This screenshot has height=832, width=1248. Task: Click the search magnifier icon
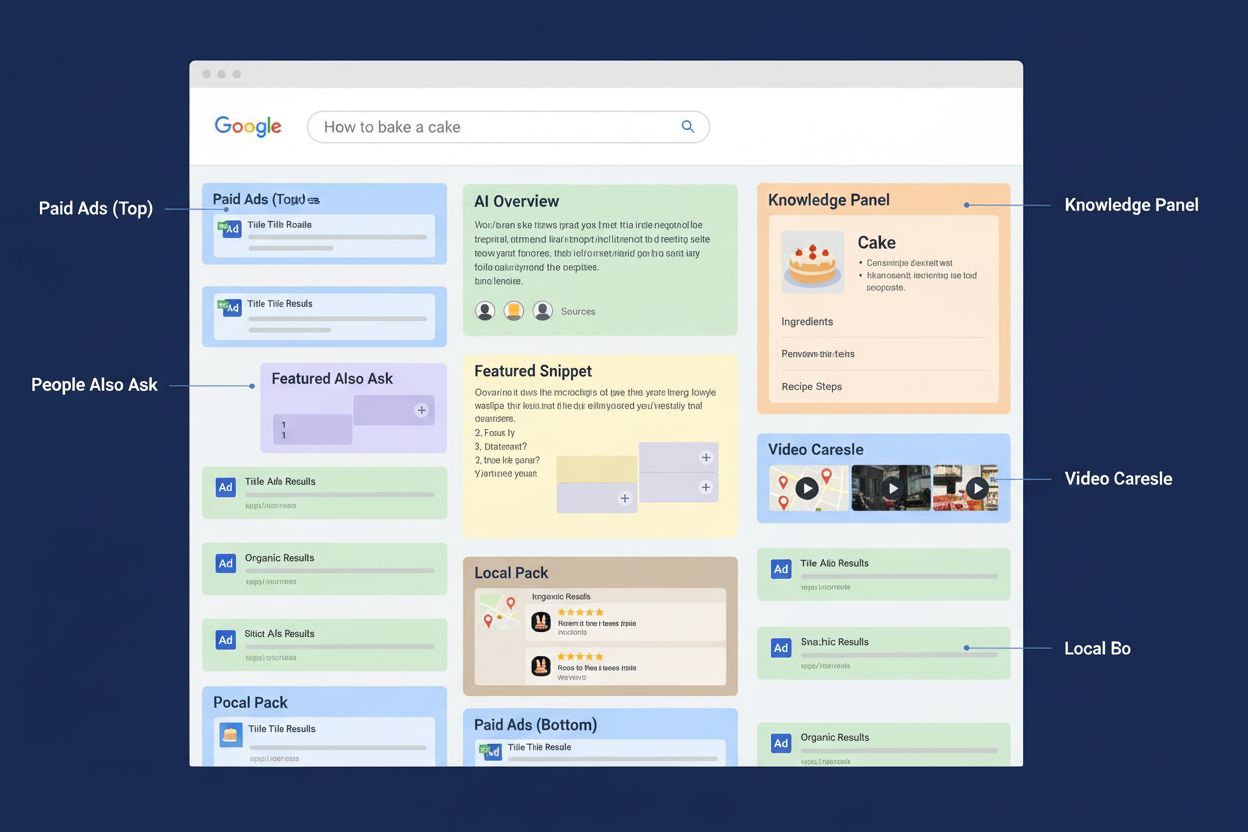pos(687,126)
